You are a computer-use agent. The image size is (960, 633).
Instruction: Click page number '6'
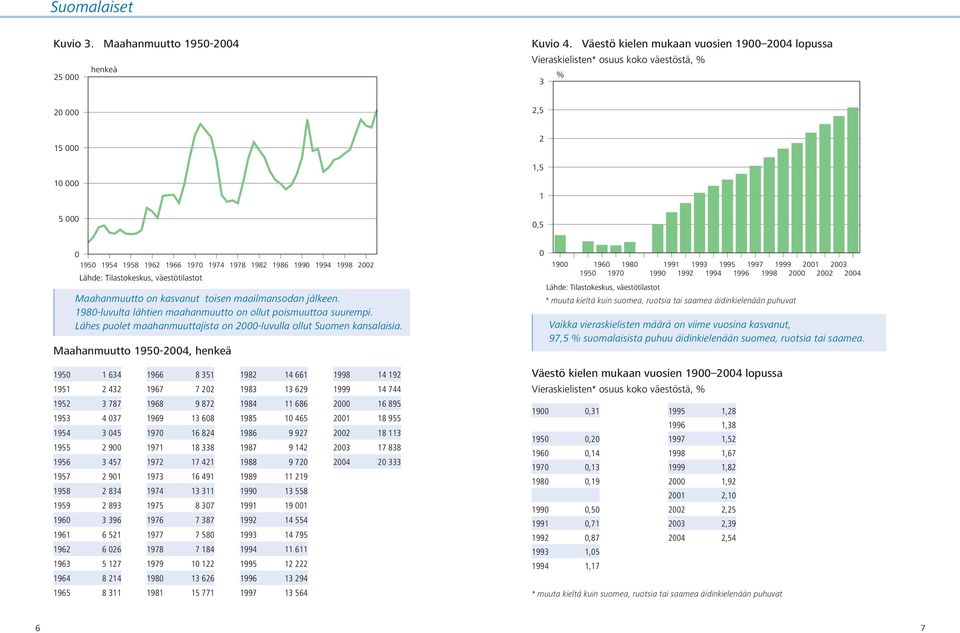[38, 628]
